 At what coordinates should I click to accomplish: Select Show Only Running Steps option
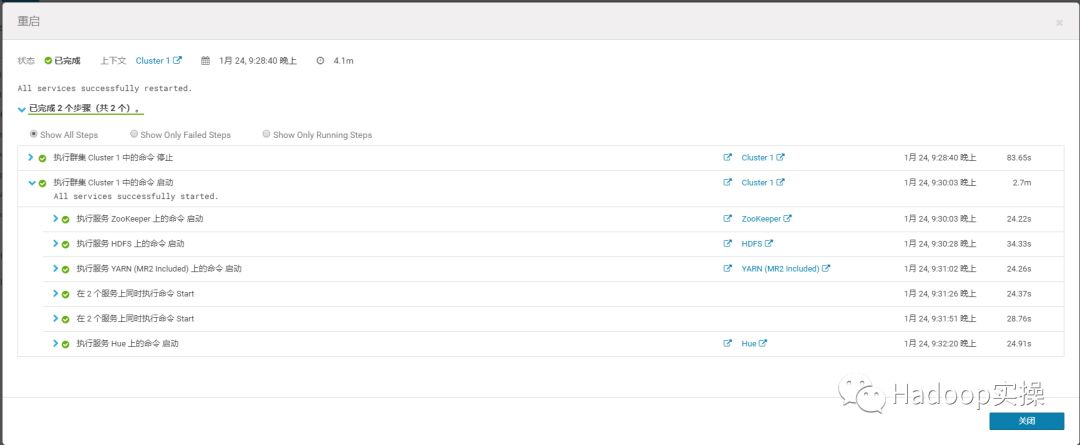267,134
